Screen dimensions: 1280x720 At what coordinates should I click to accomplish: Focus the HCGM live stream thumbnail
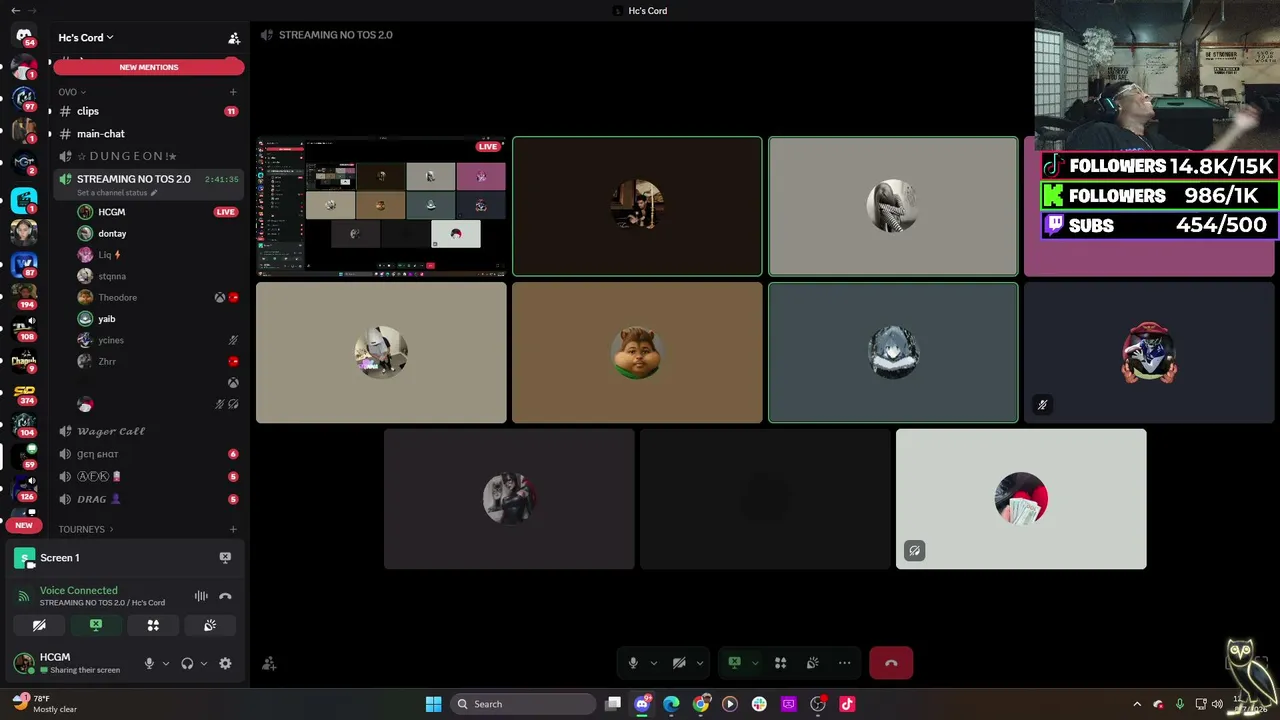[x=381, y=206]
